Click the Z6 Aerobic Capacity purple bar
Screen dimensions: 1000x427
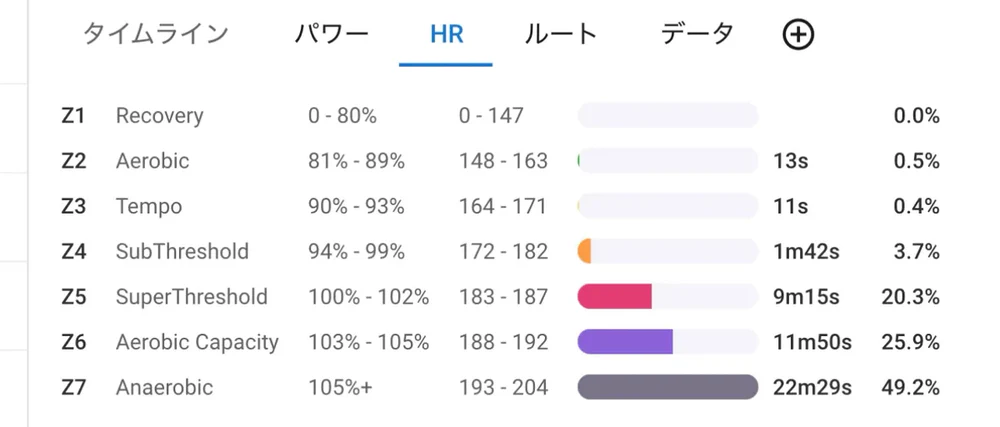click(625, 342)
